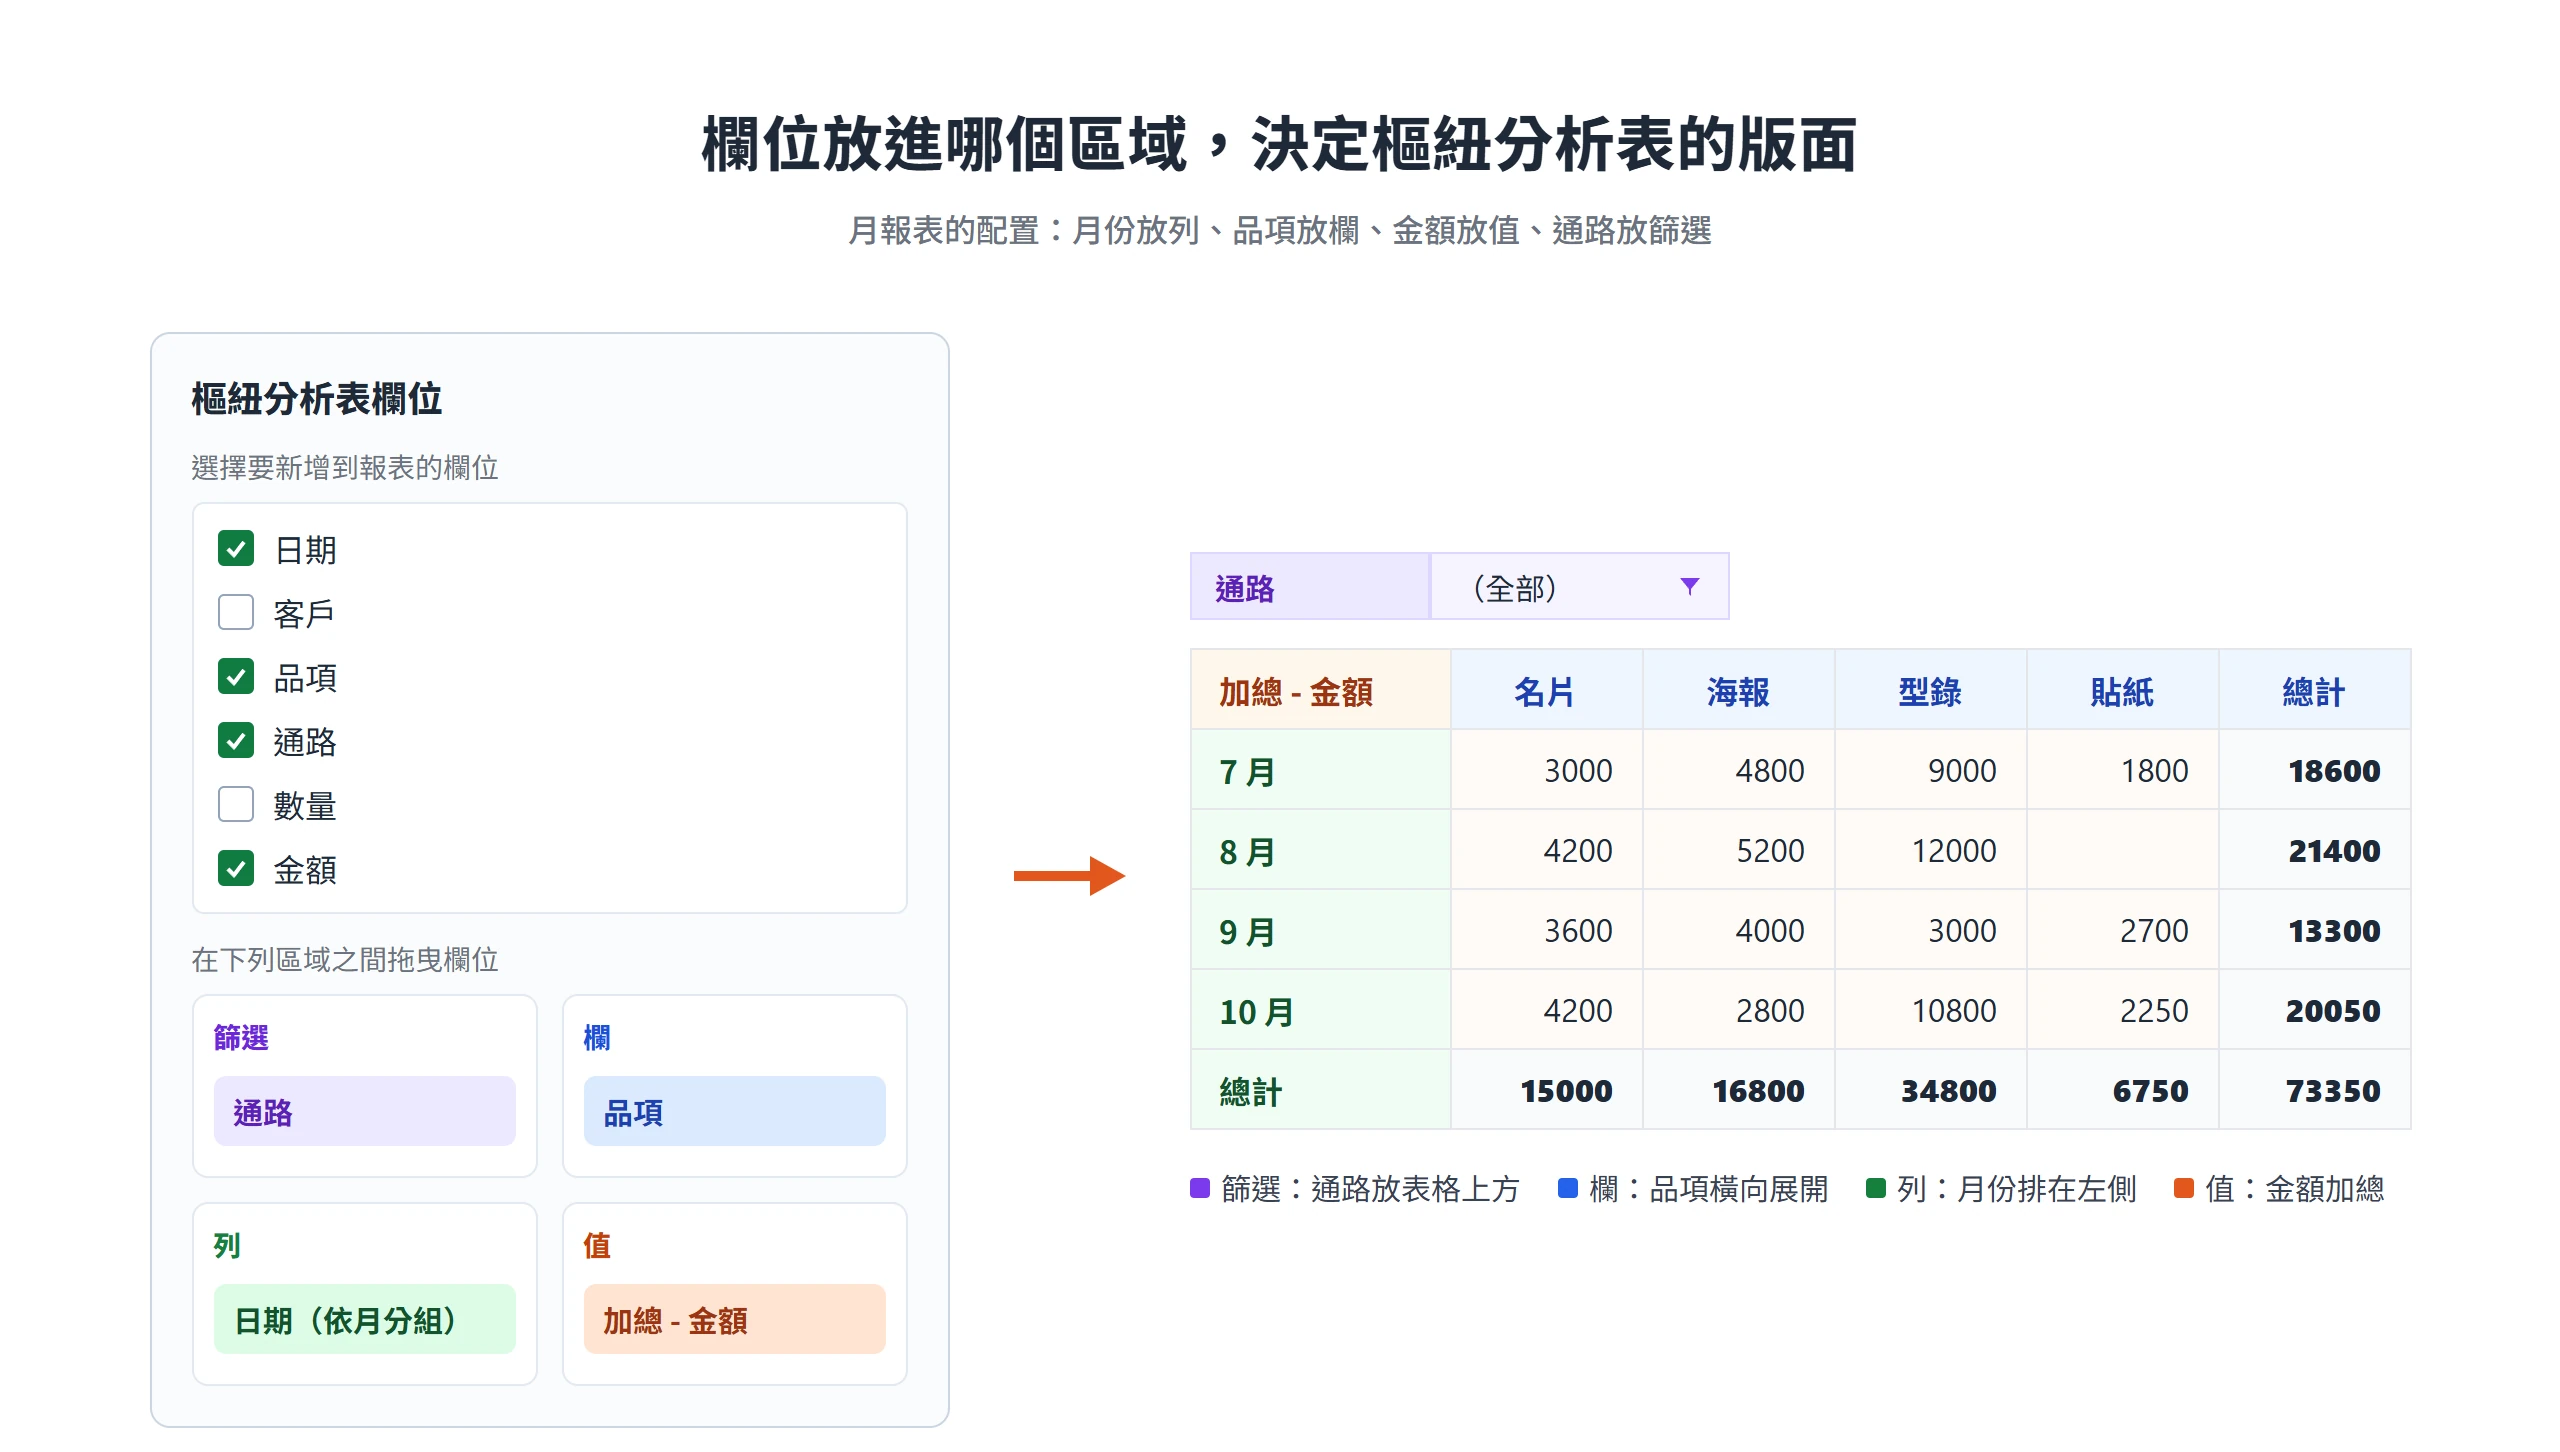Click the 2700 value in 9 月 row
The image size is (2560, 1452).
click(2122, 930)
